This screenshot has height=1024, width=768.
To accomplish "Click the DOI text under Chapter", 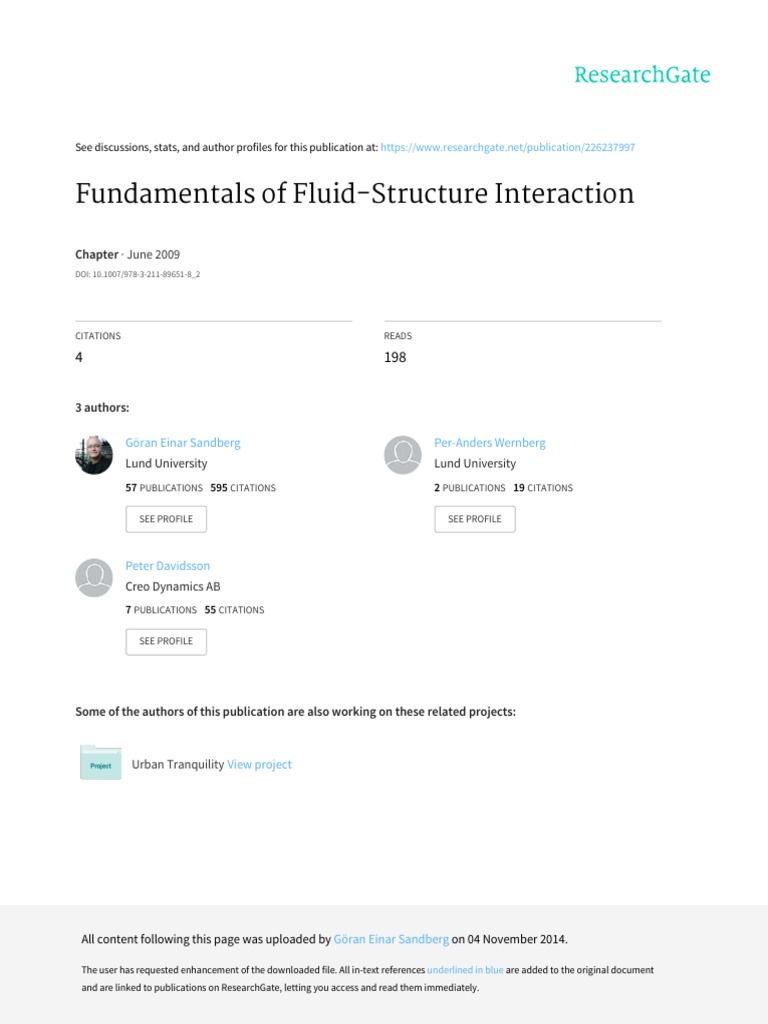I will (138, 274).
